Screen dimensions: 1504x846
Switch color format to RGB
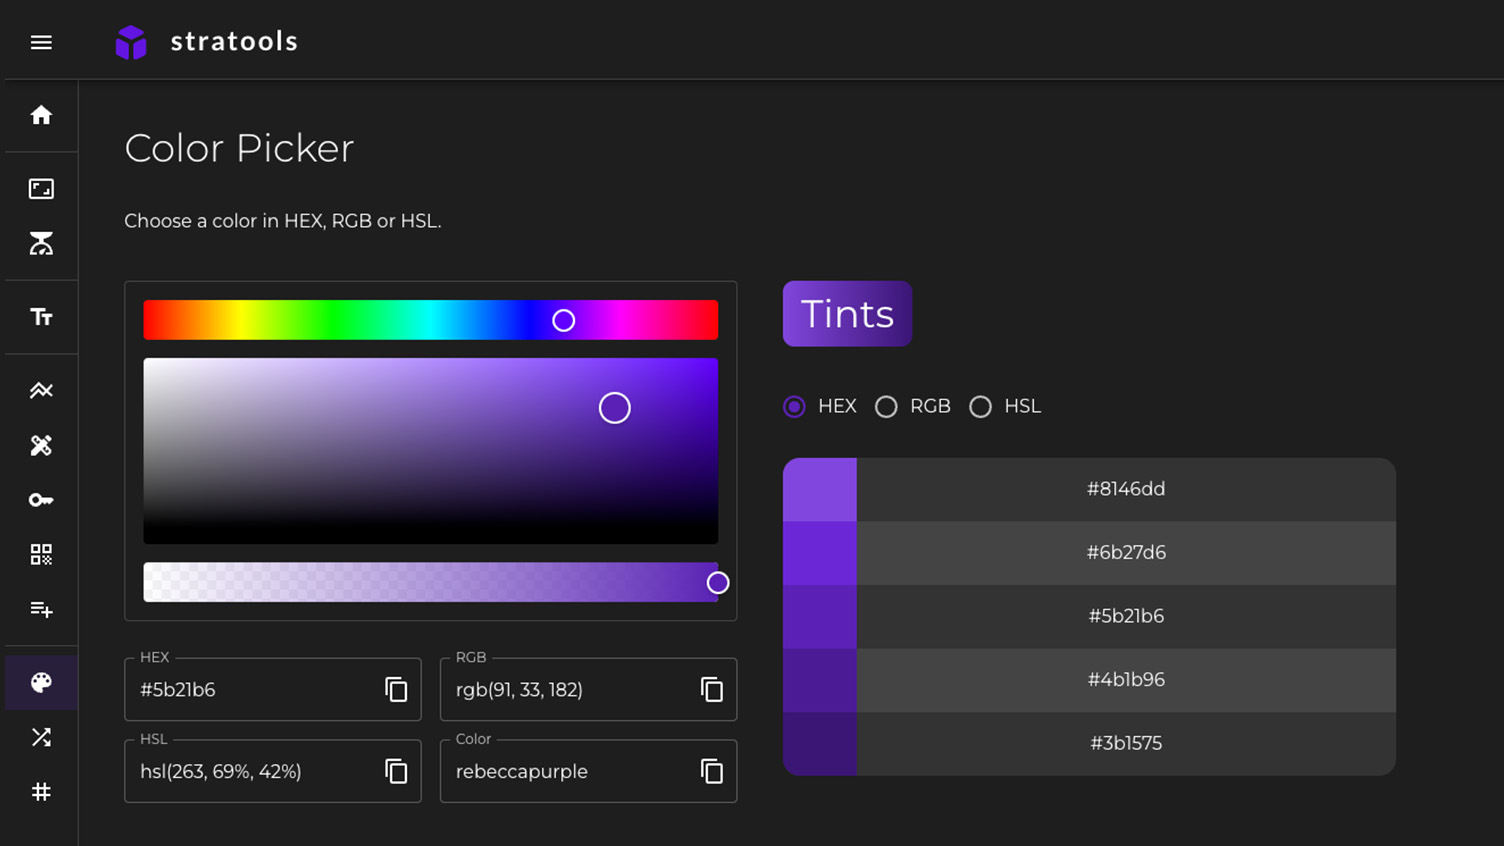[x=886, y=406]
